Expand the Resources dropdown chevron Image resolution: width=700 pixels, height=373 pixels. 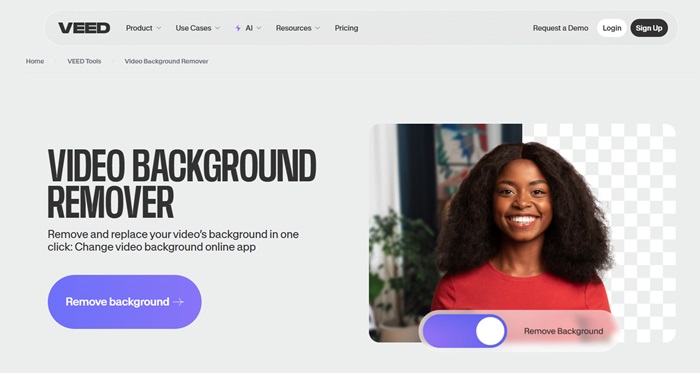[317, 28]
